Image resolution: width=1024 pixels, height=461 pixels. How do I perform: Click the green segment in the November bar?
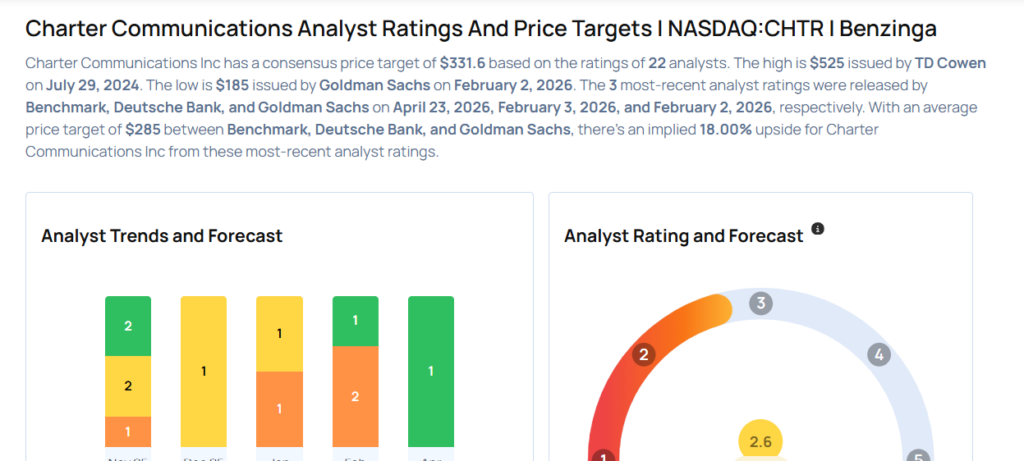[x=128, y=326]
